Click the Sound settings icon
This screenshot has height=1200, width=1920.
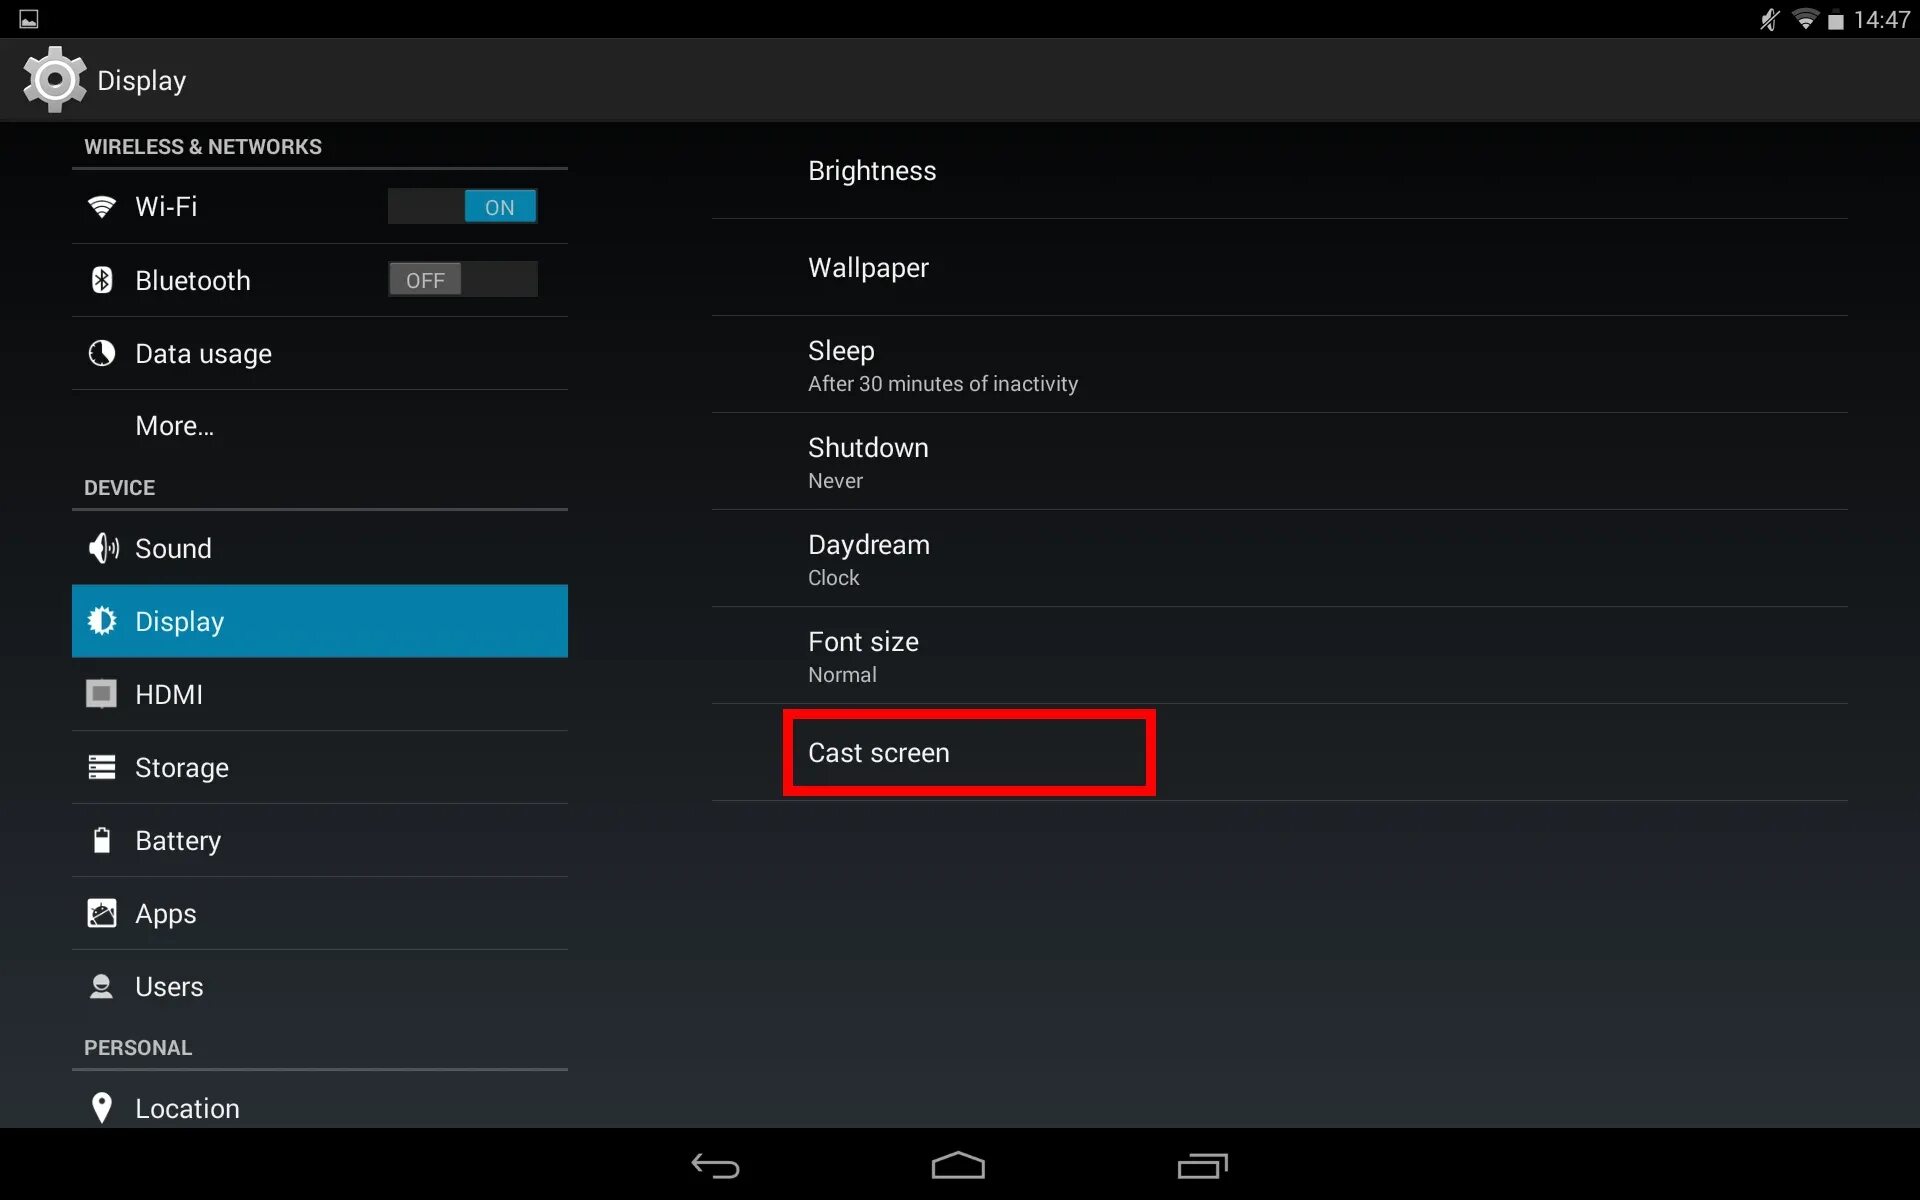(x=104, y=547)
